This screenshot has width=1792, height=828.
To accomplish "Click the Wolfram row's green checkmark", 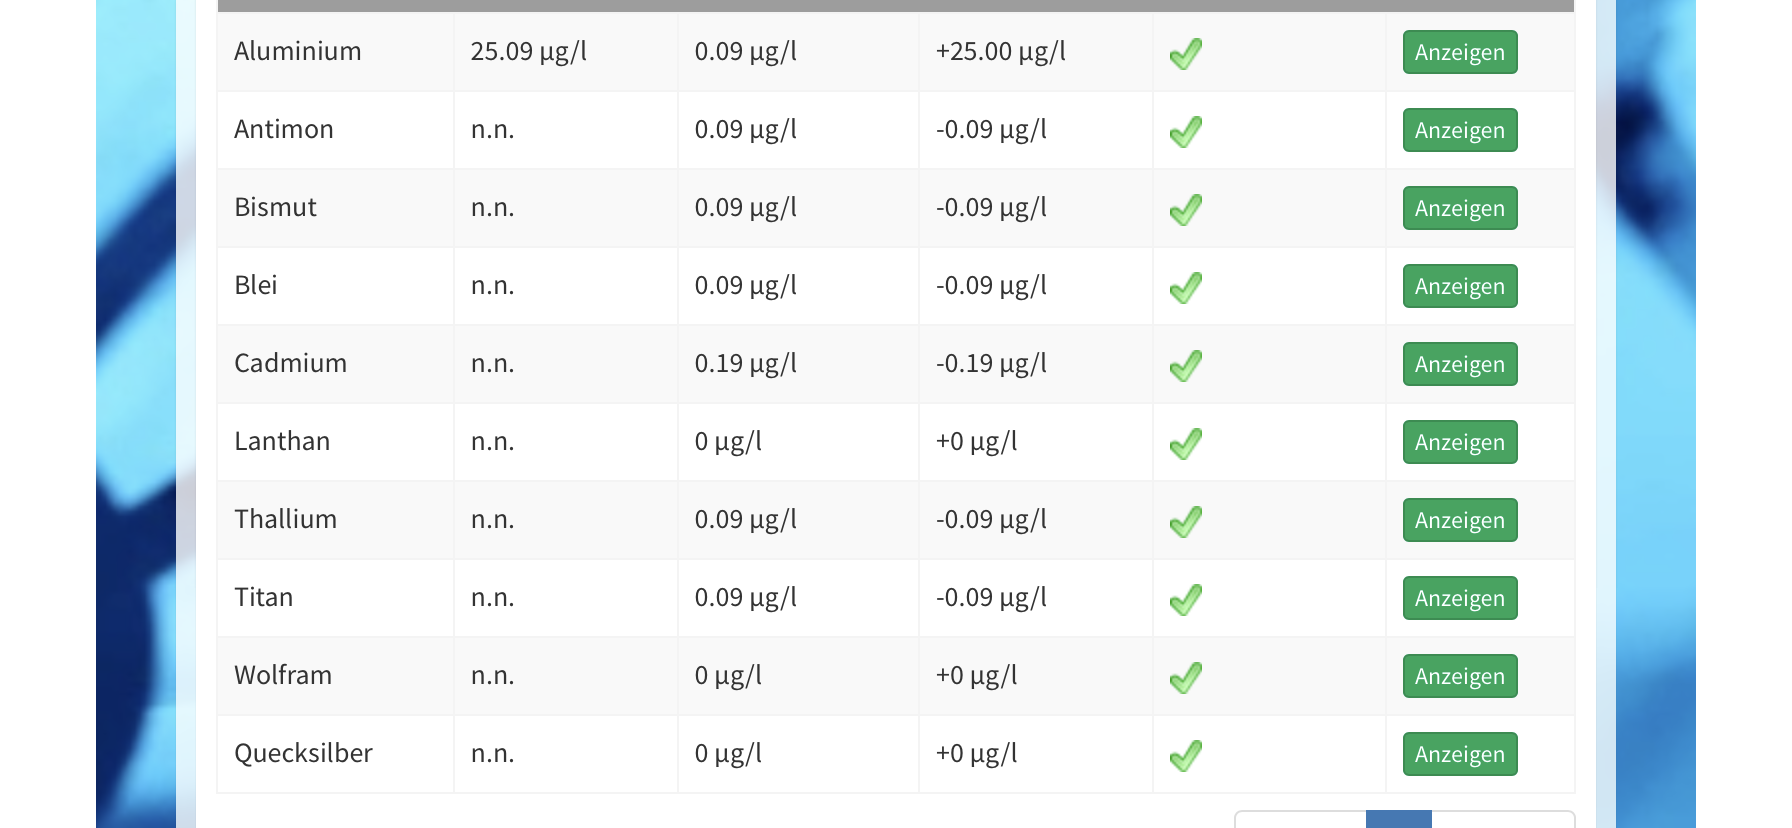I will click(x=1186, y=677).
